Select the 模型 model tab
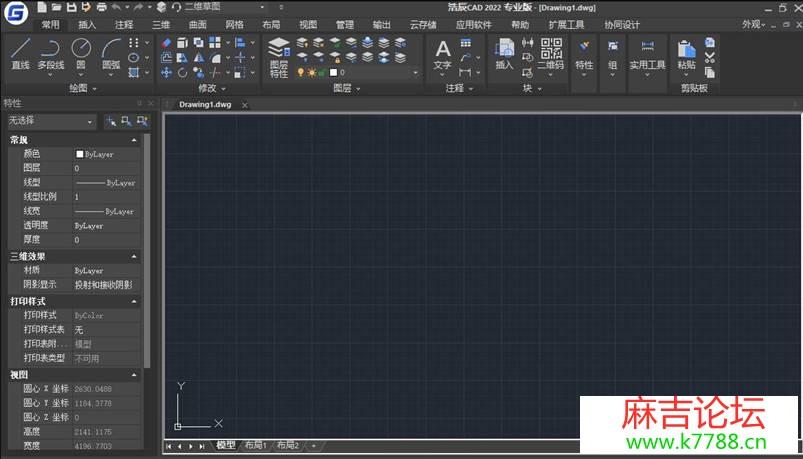Screen dimensions: 803x459 coord(225,445)
